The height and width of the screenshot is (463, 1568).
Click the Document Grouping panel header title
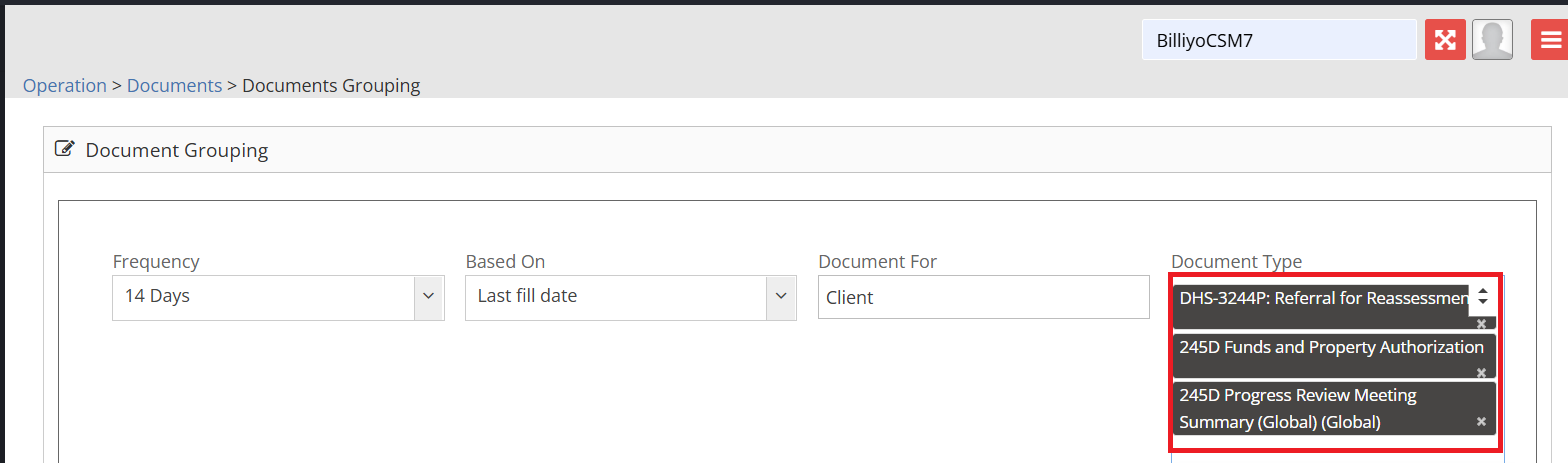click(x=177, y=151)
